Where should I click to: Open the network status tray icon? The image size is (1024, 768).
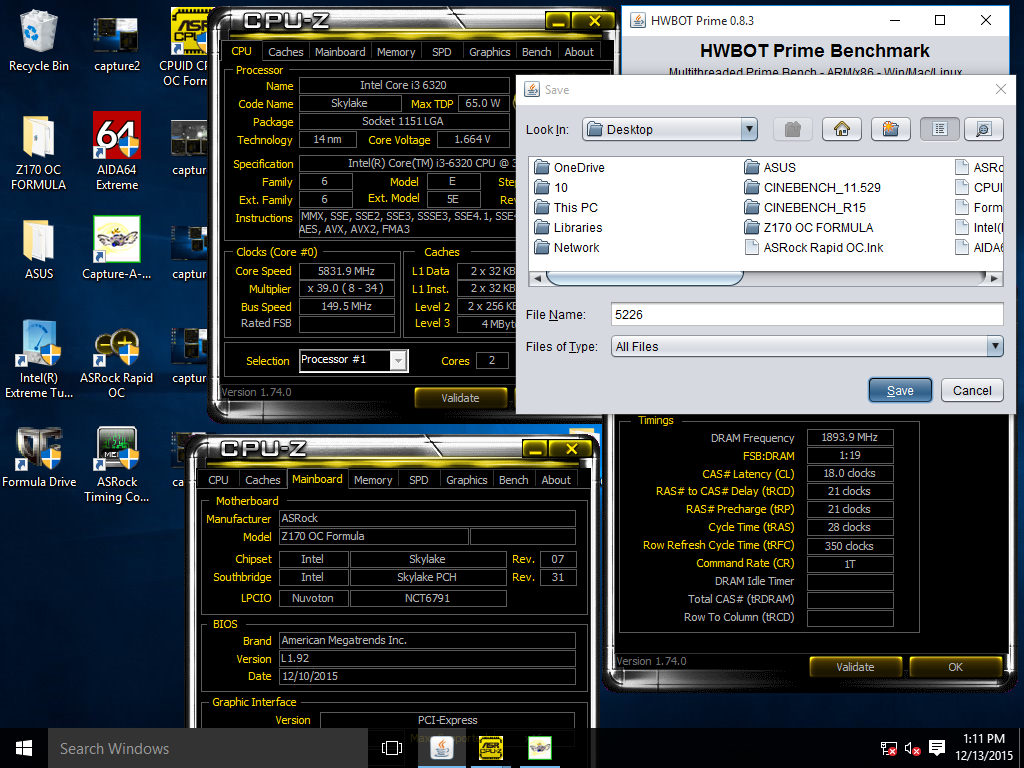888,748
